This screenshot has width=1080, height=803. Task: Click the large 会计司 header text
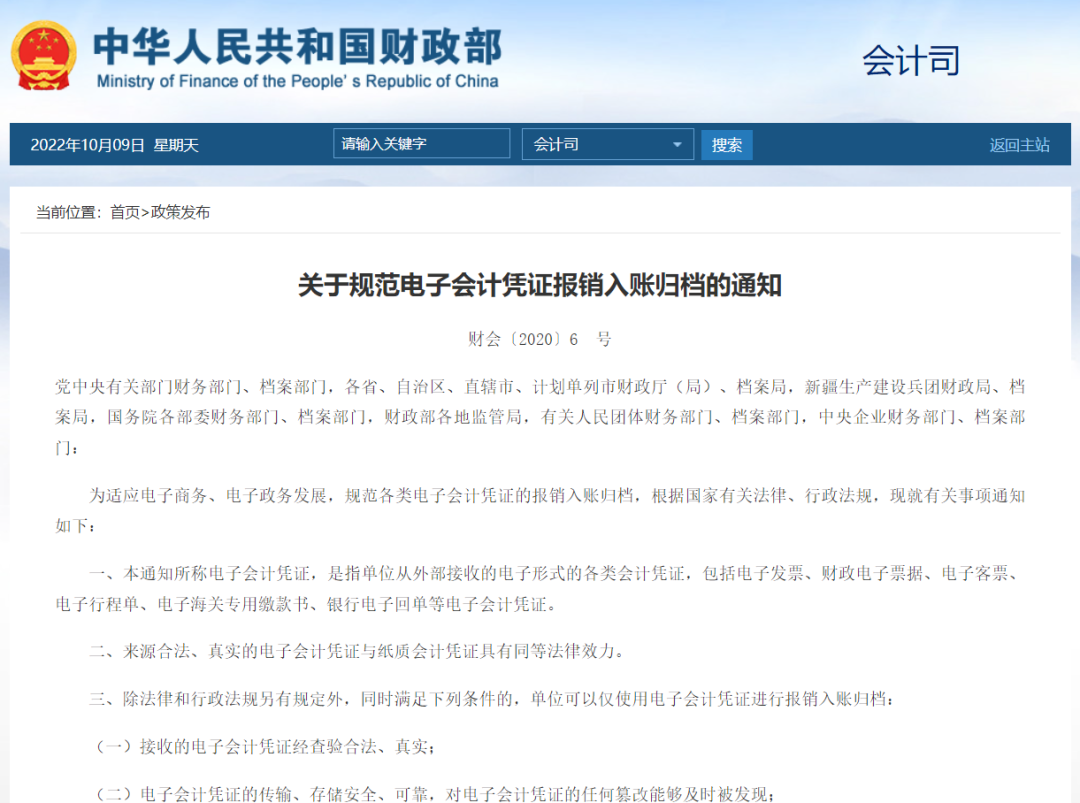tap(910, 61)
